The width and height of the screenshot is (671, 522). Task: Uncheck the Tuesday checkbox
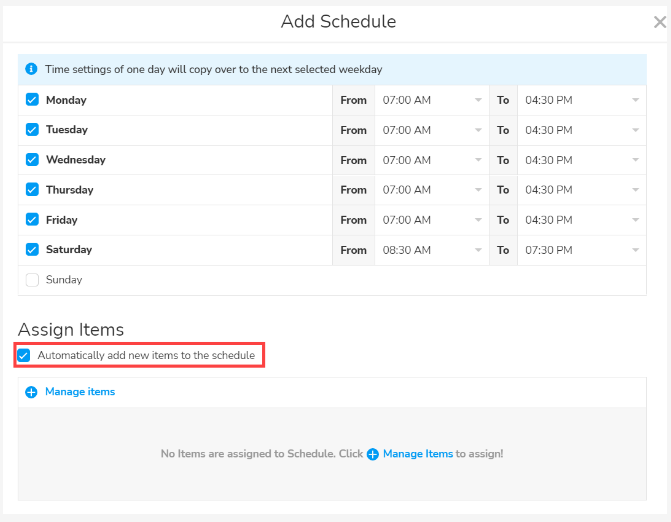click(x=32, y=130)
